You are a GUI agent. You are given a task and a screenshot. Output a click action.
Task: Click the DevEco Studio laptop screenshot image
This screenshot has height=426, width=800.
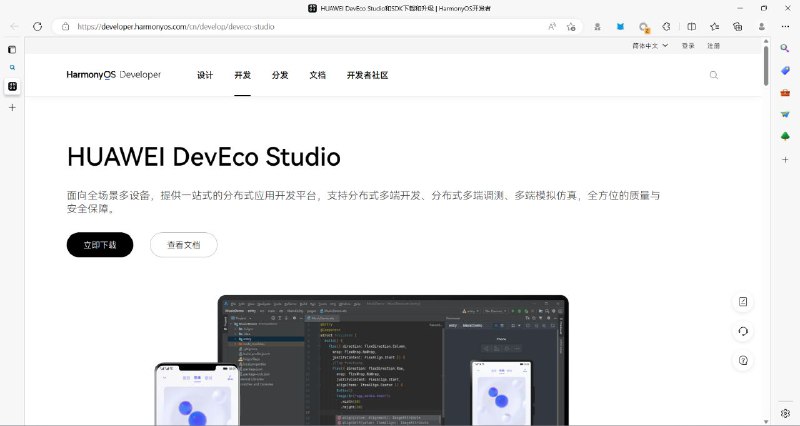click(x=393, y=360)
